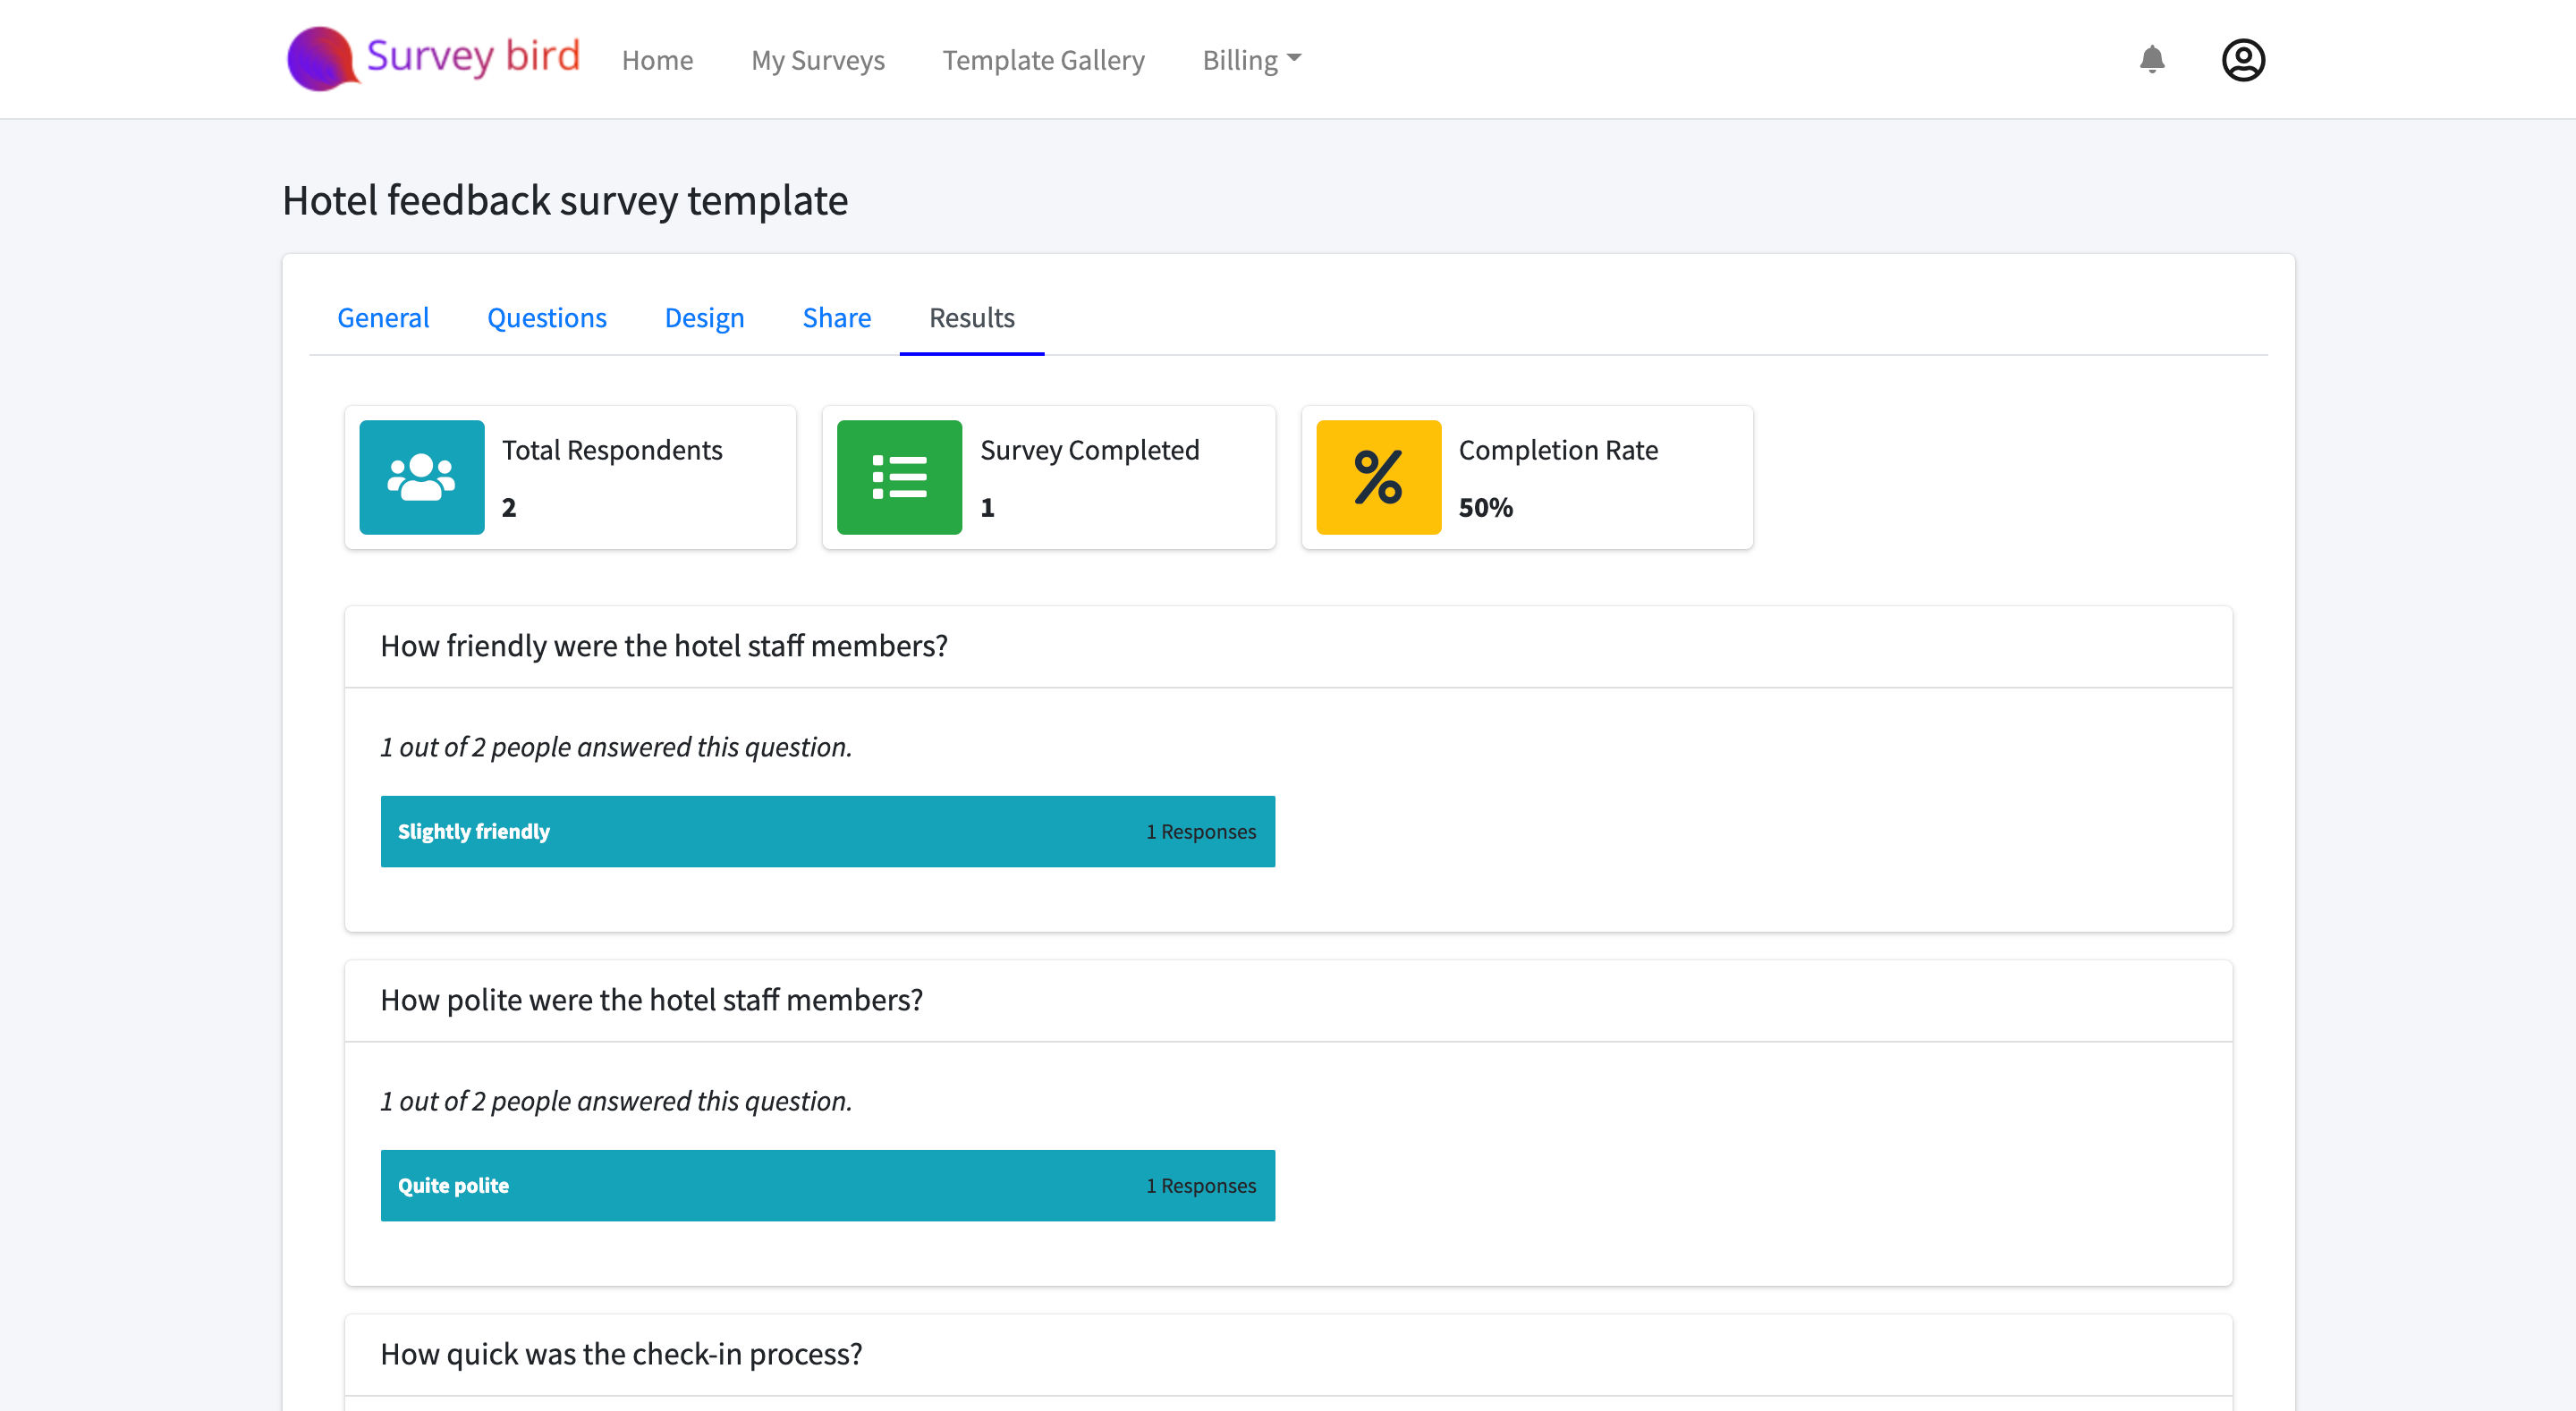2576x1411 pixels.
Task: Open the Design tab
Action: coord(704,318)
